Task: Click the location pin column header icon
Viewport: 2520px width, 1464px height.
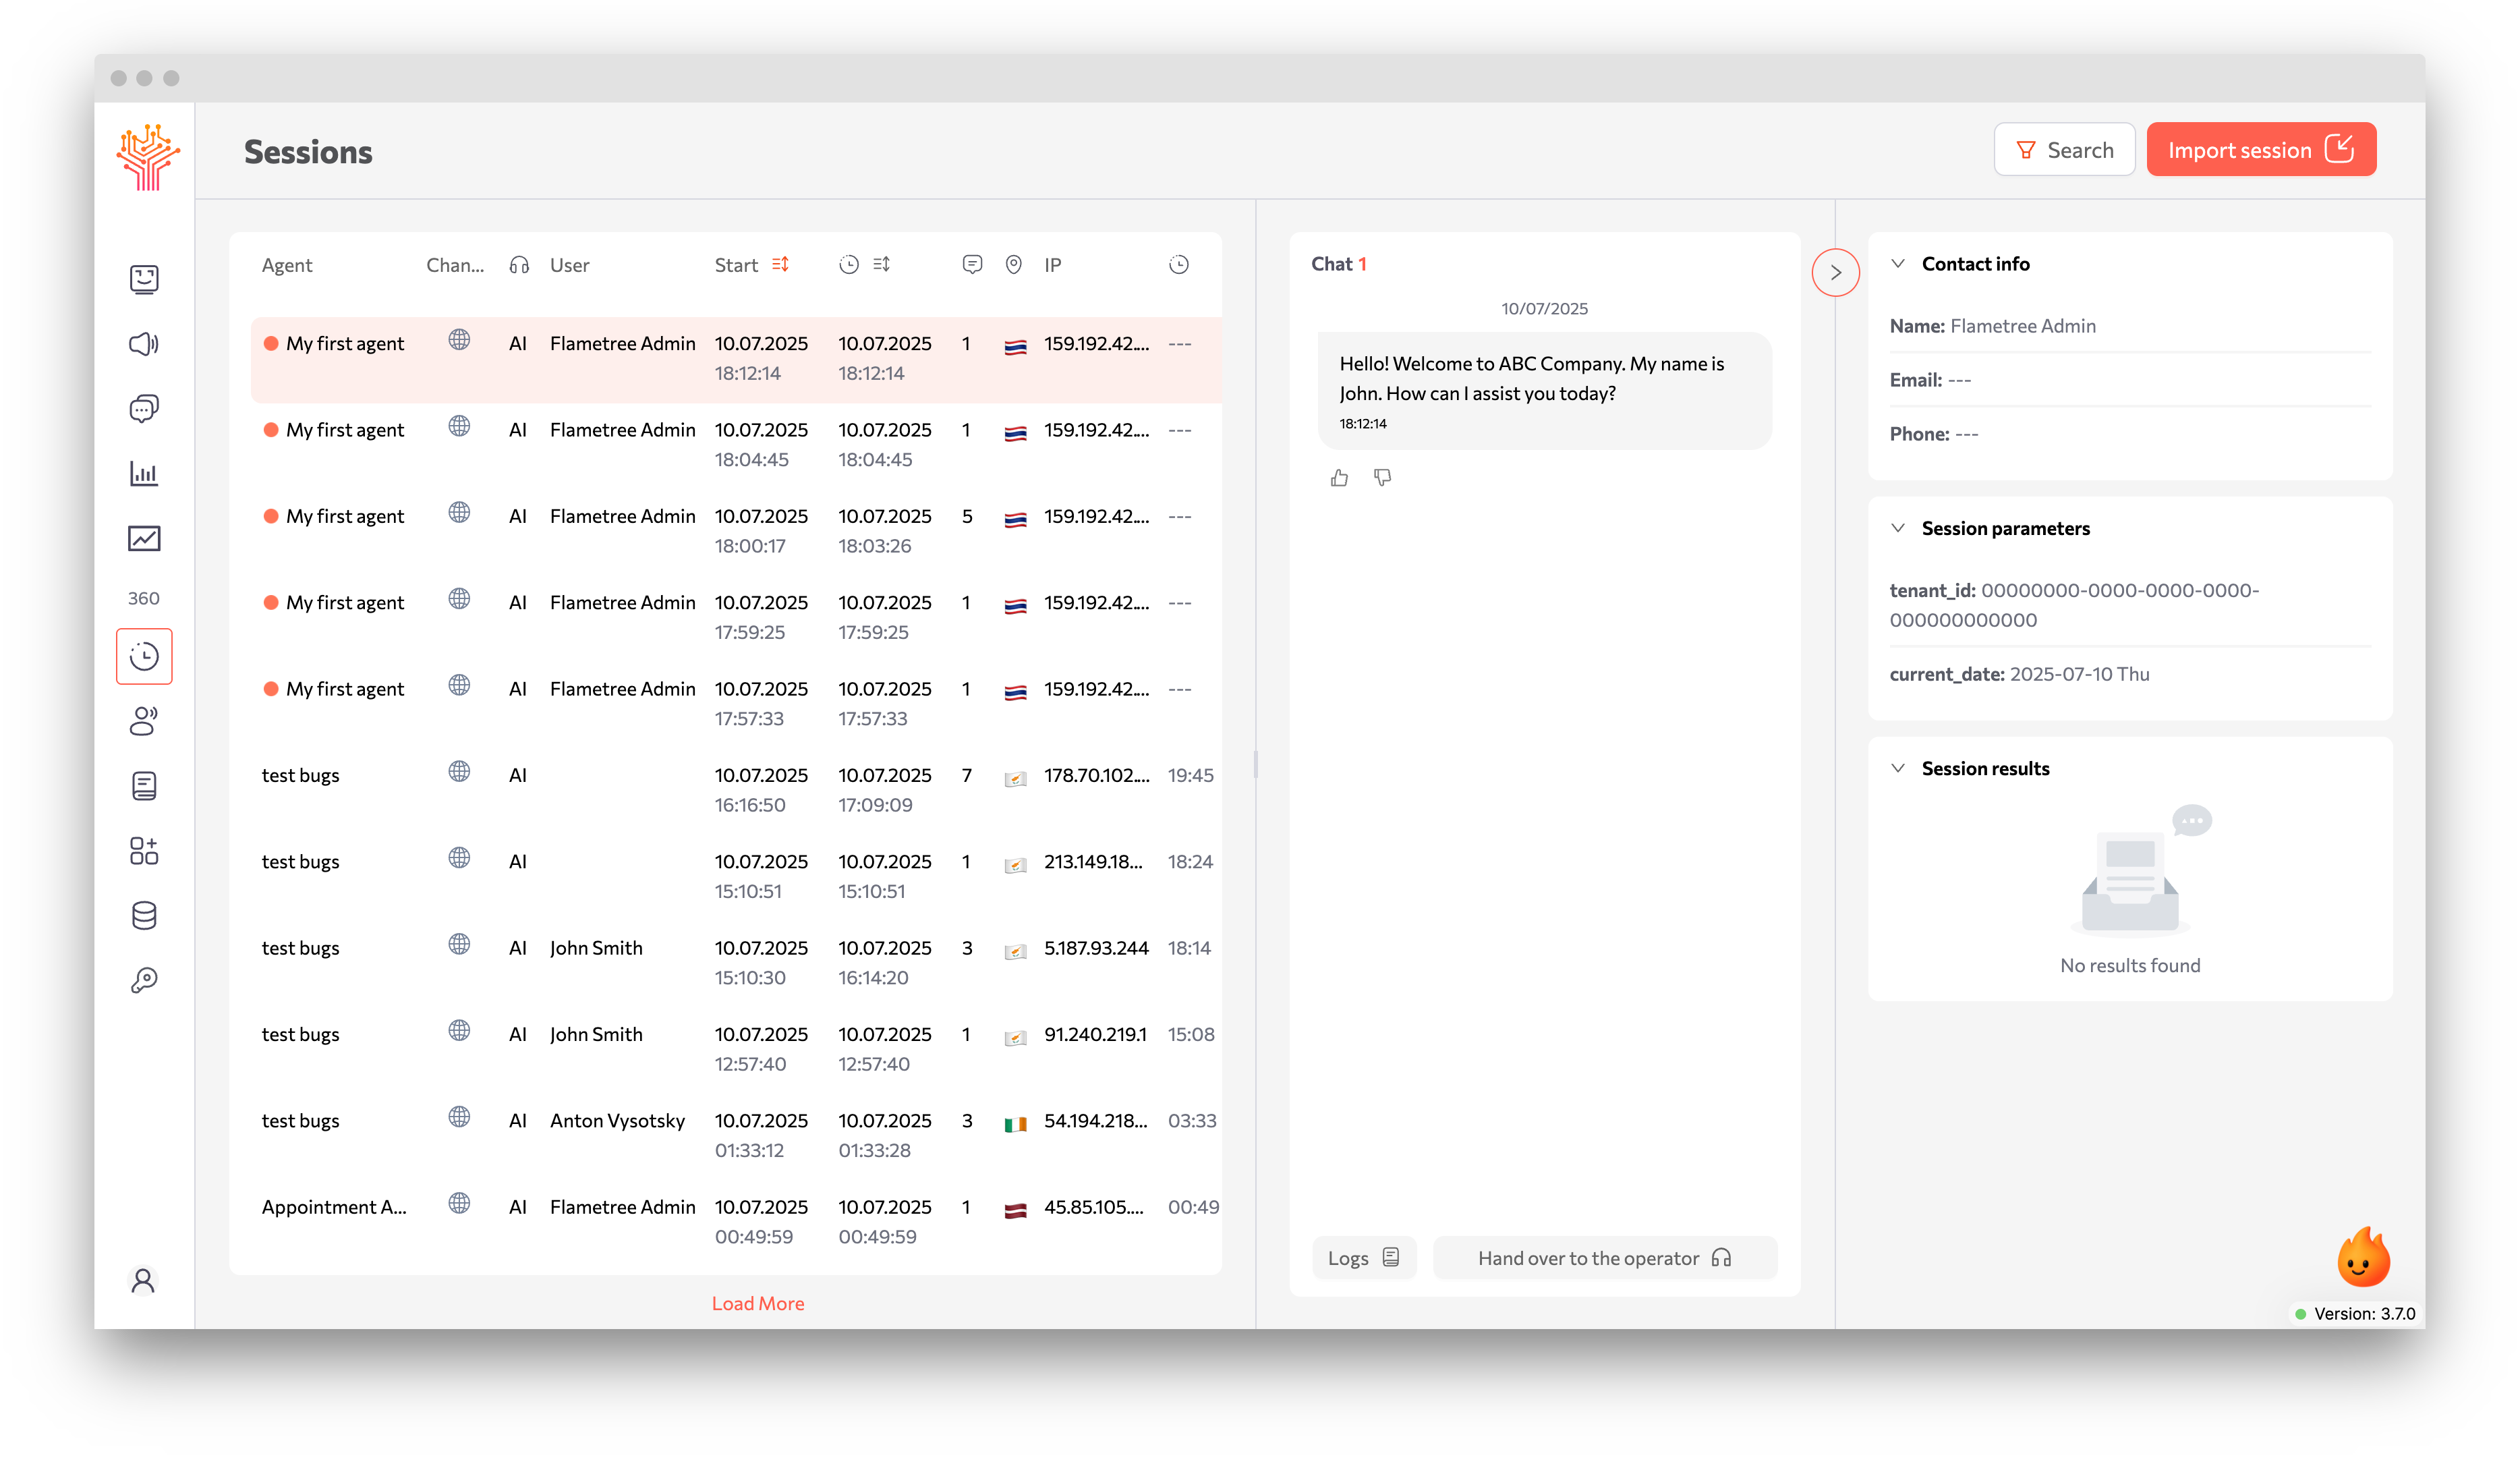Action: pyautogui.click(x=1014, y=265)
